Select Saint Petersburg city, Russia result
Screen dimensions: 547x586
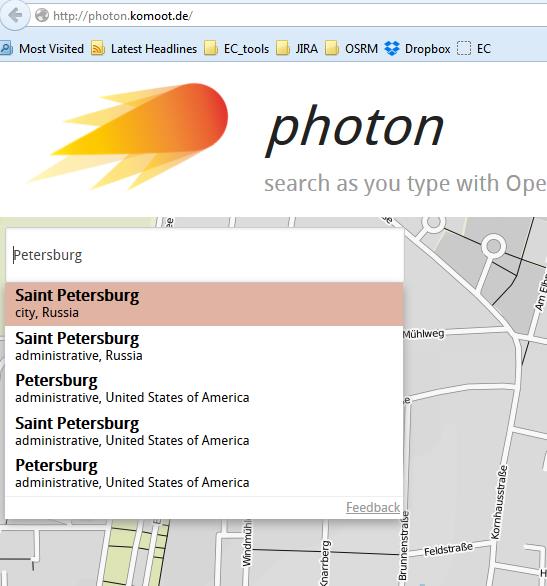pos(204,304)
